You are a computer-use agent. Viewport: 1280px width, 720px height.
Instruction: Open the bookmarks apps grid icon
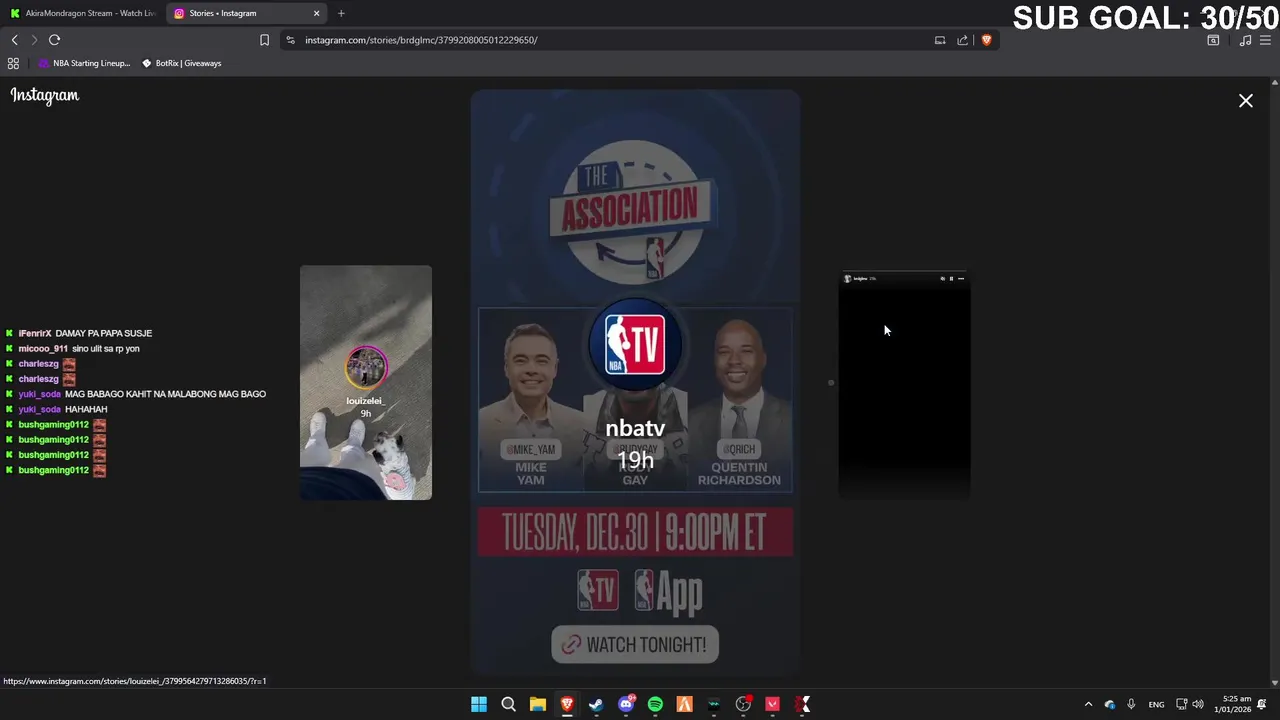point(13,63)
